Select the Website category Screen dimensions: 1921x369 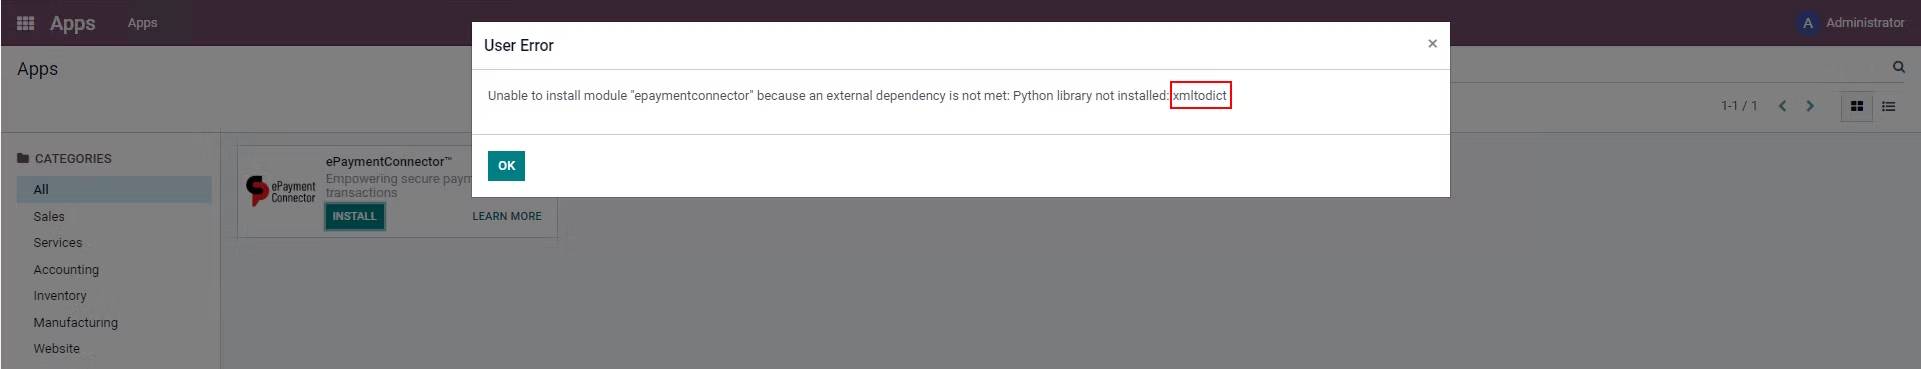(57, 349)
